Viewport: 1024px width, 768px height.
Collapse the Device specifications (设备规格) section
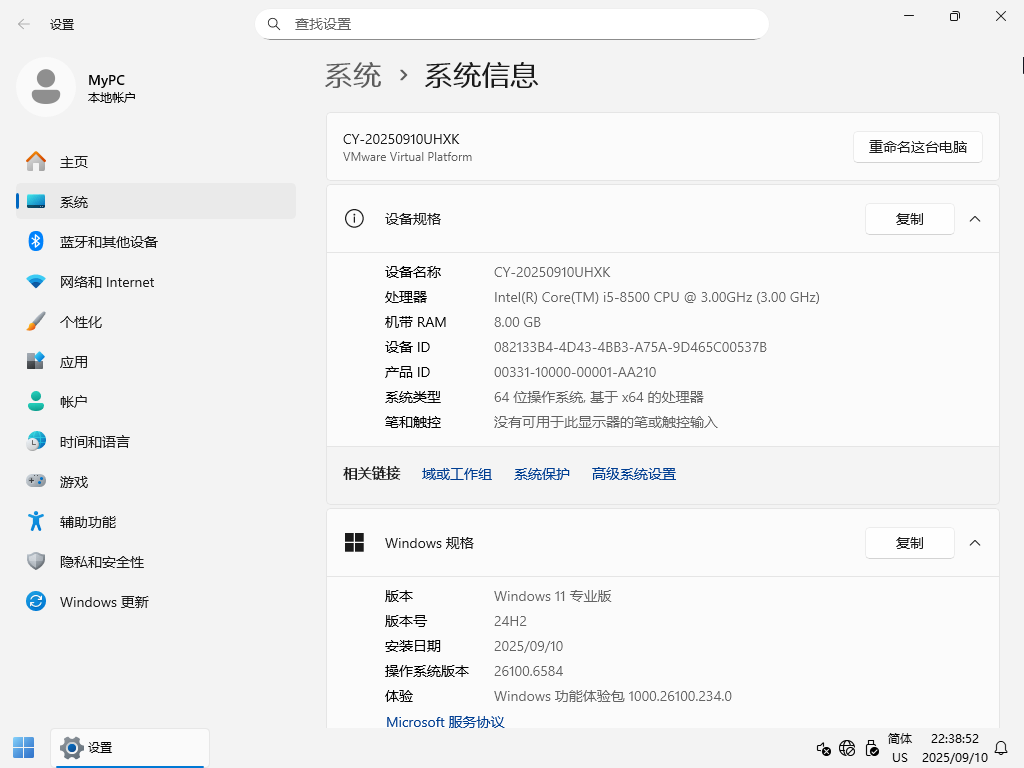click(975, 219)
